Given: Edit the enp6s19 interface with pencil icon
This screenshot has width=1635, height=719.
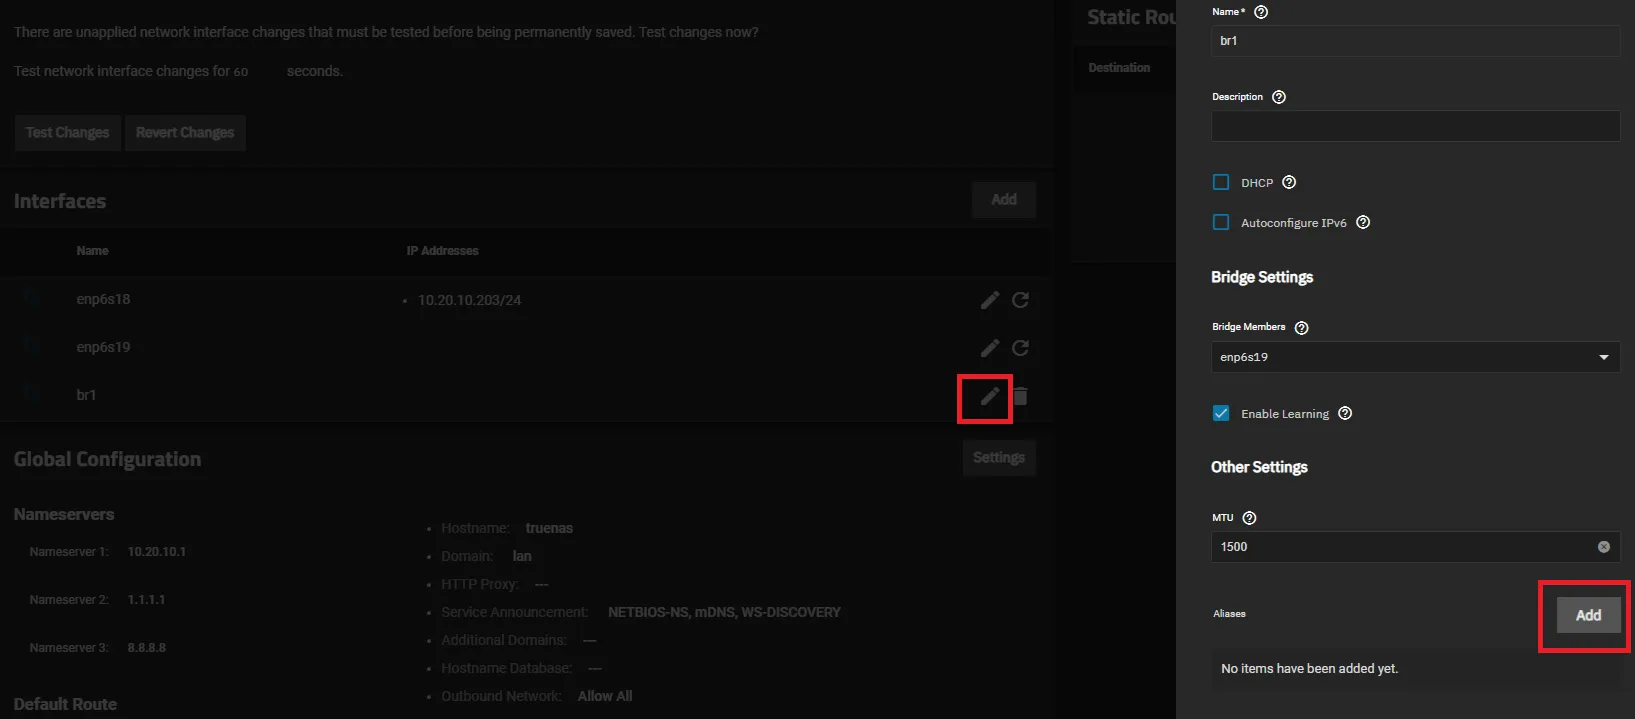Looking at the screenshot, I should [x=989, y=348].
